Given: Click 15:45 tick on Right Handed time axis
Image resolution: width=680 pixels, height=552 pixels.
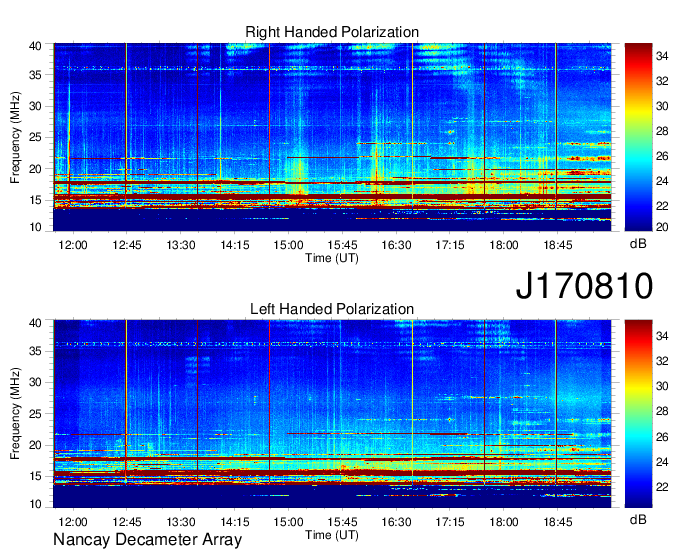Looking at the screenshot, I should [342, 245].
